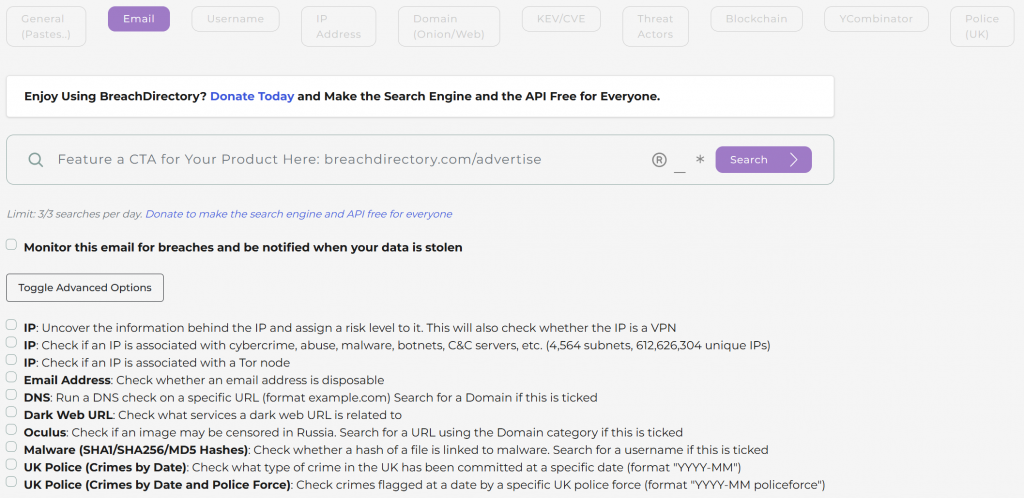Tick the IP Tor node checkbox
This screenshot has width=1024, height=498.
pos(11,360)
